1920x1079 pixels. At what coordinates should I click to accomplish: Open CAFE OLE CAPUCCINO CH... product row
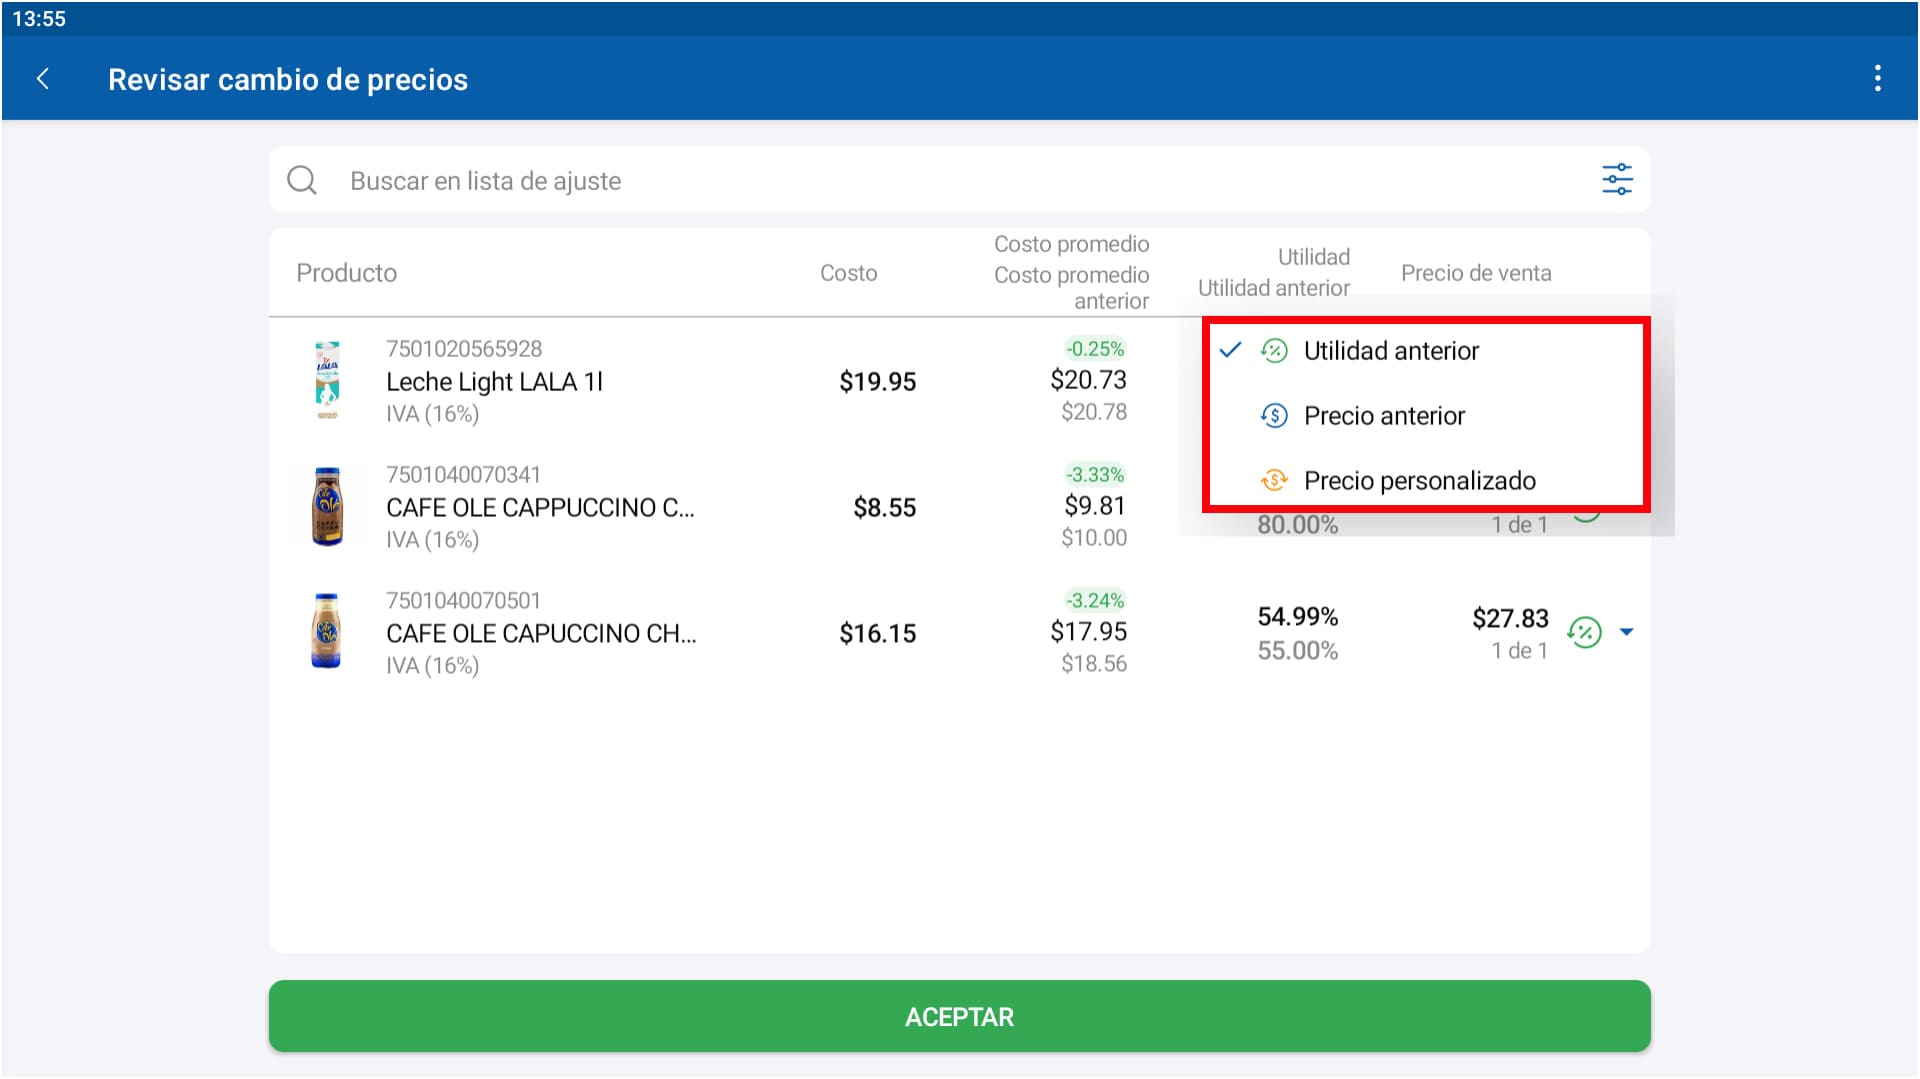(541, 634)
